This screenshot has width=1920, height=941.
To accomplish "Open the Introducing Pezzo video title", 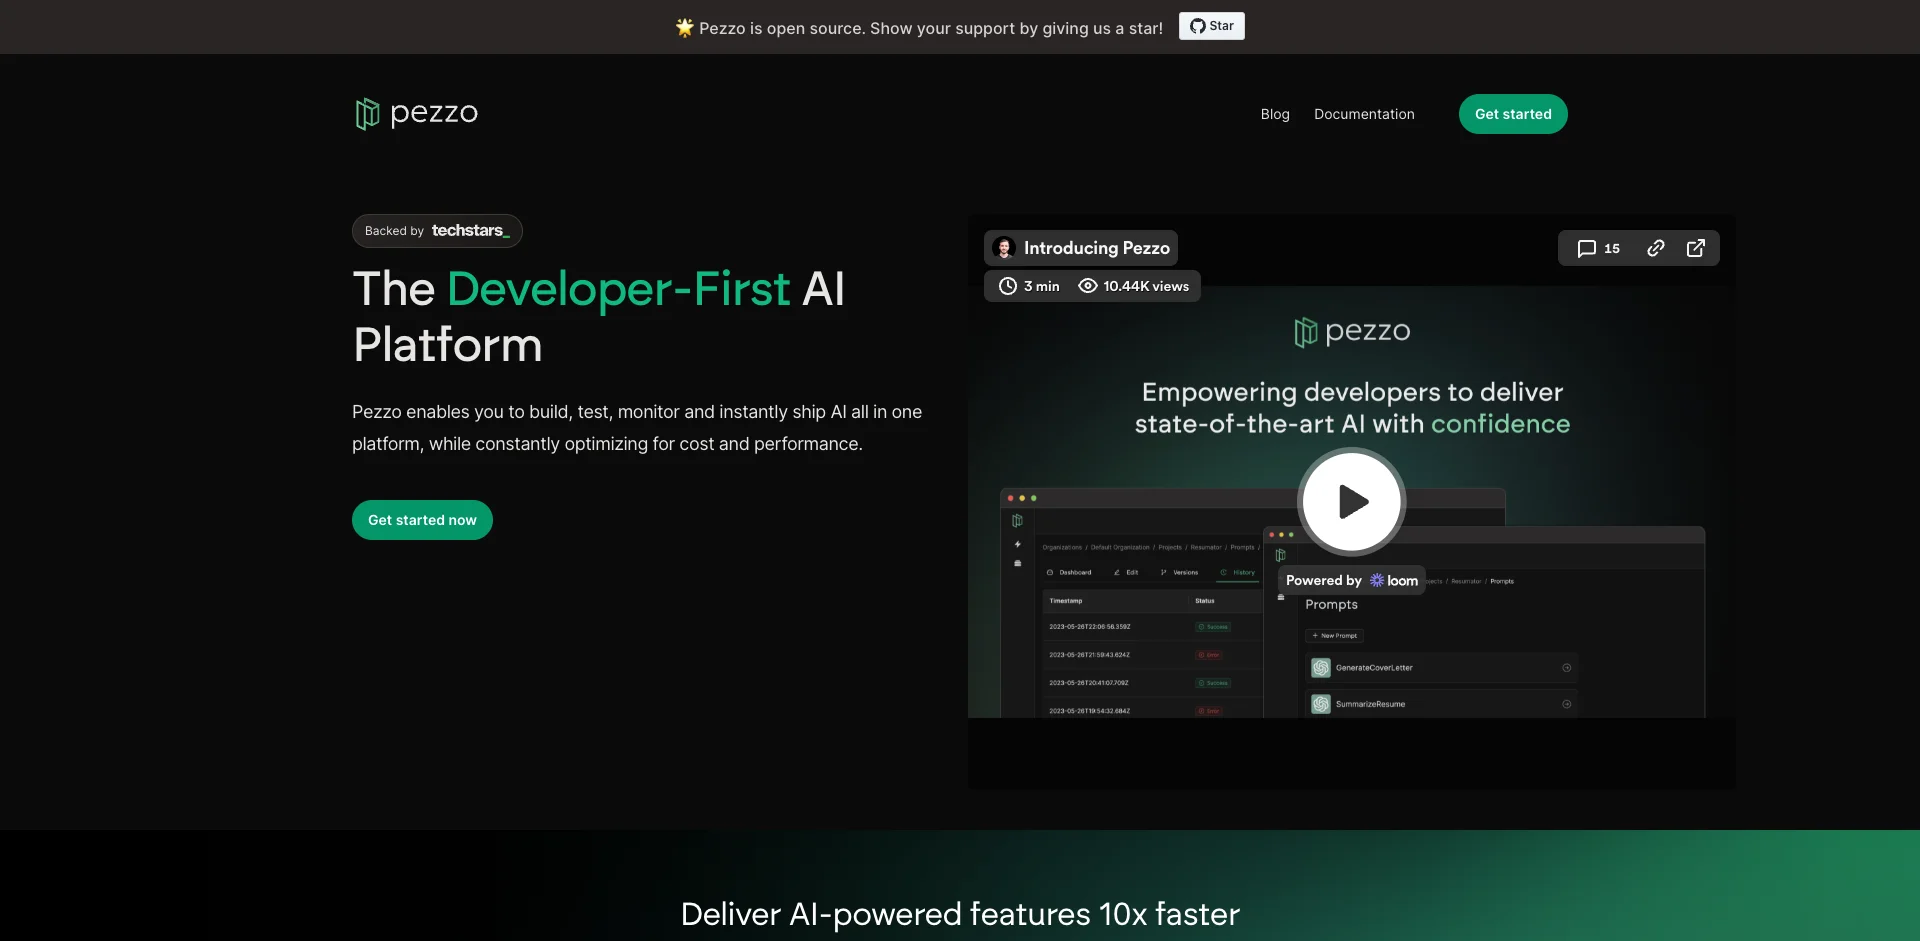I will pos(1096,248).
